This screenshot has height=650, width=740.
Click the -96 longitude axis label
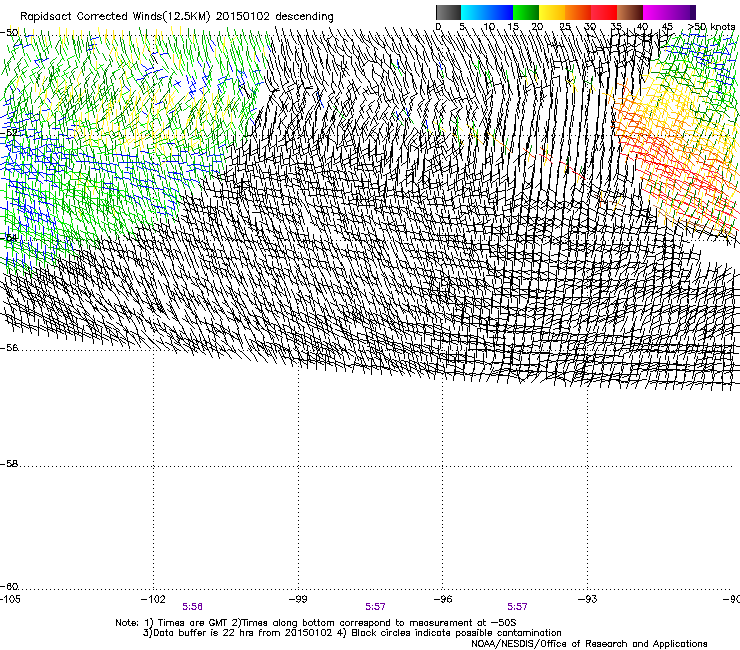443,599
